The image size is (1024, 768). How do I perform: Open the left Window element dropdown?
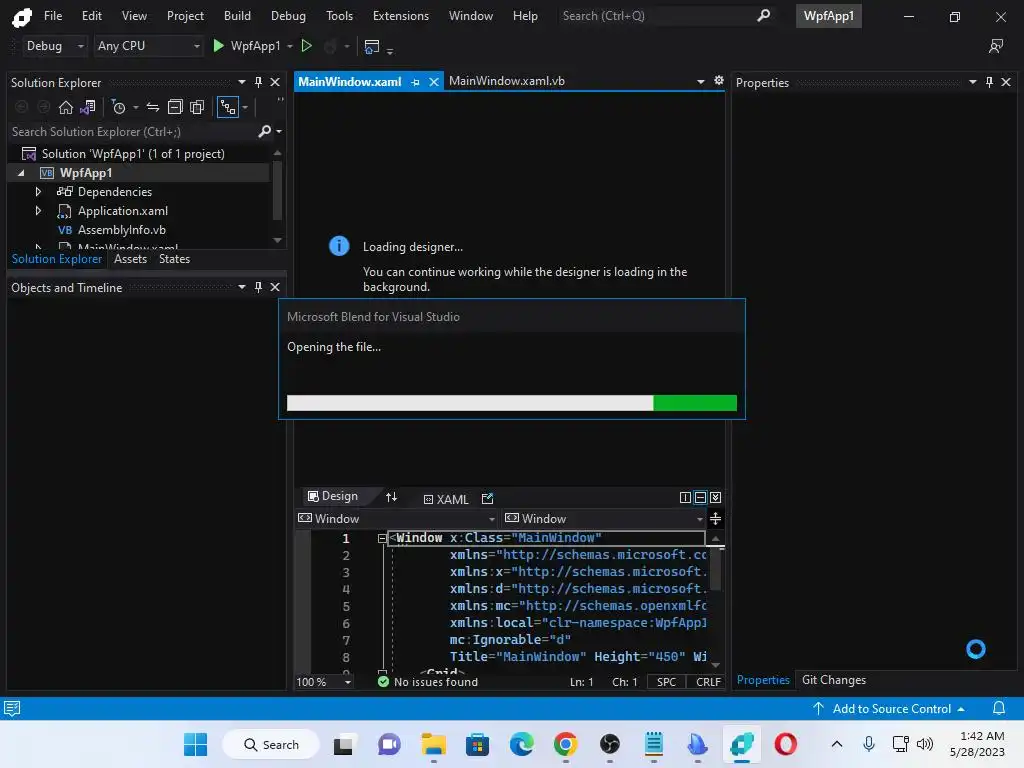396,519
